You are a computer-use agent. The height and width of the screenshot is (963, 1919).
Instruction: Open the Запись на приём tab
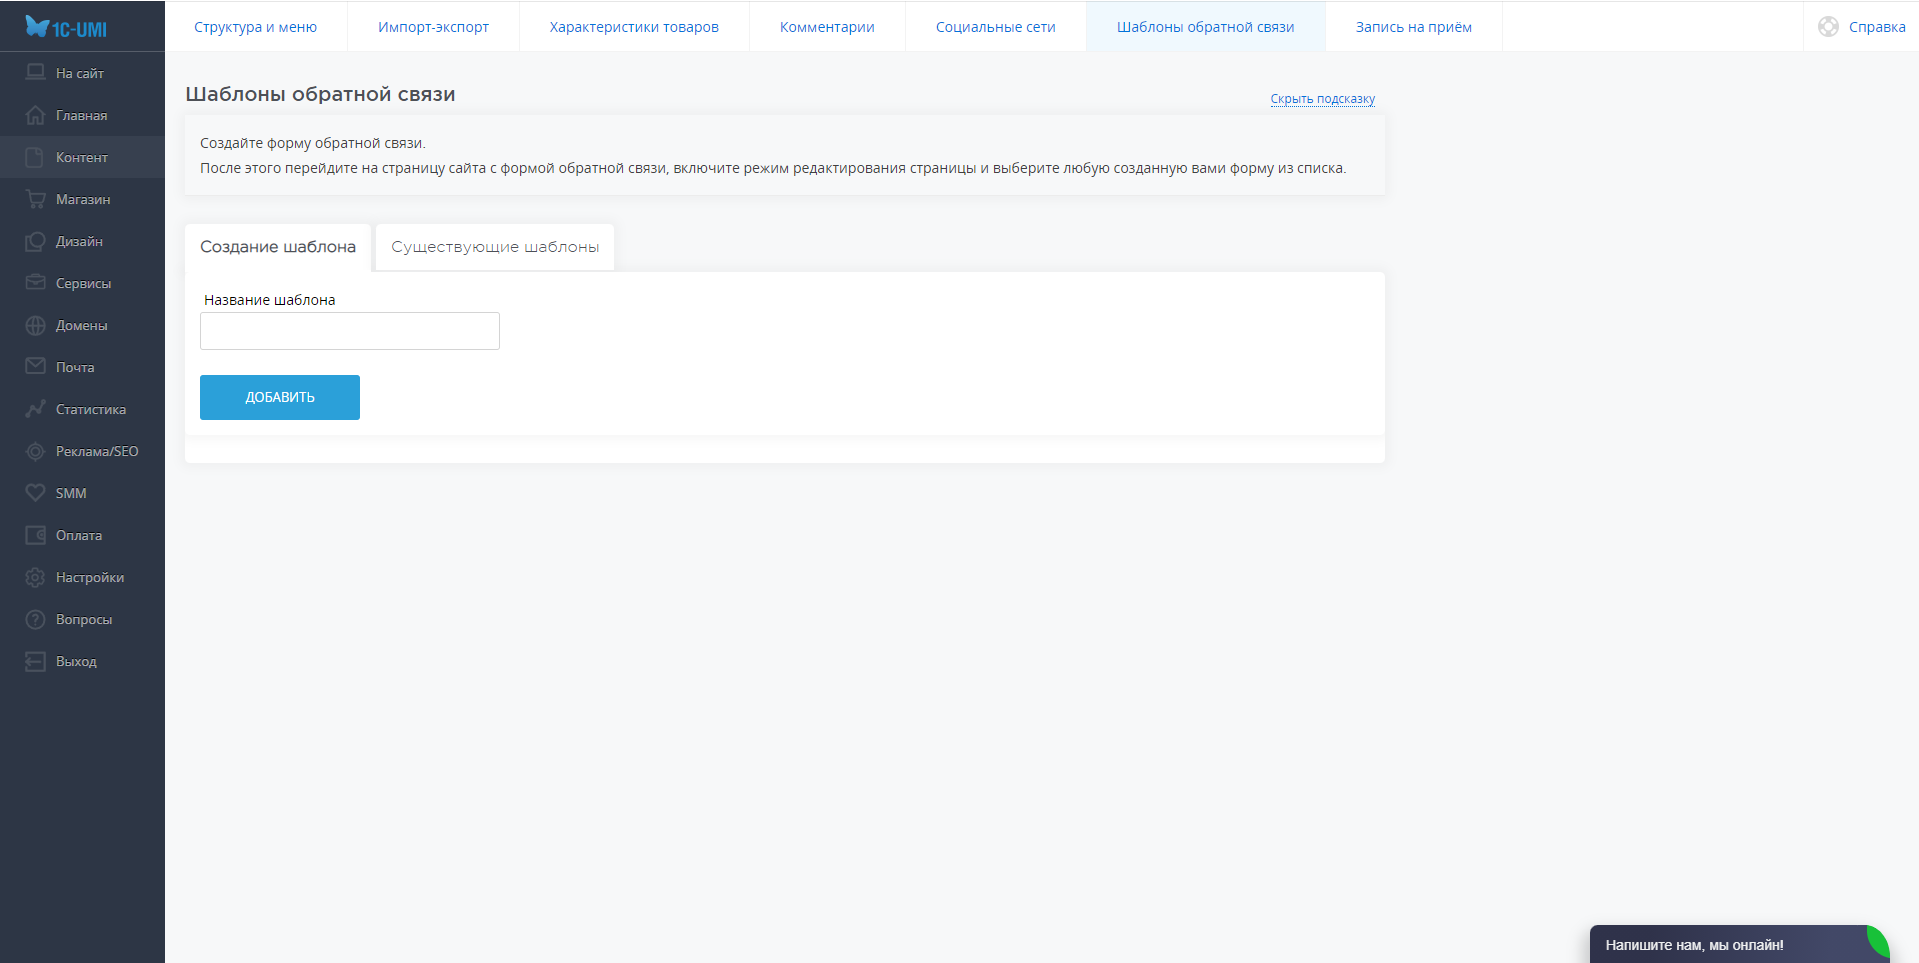coord(1413,27)
